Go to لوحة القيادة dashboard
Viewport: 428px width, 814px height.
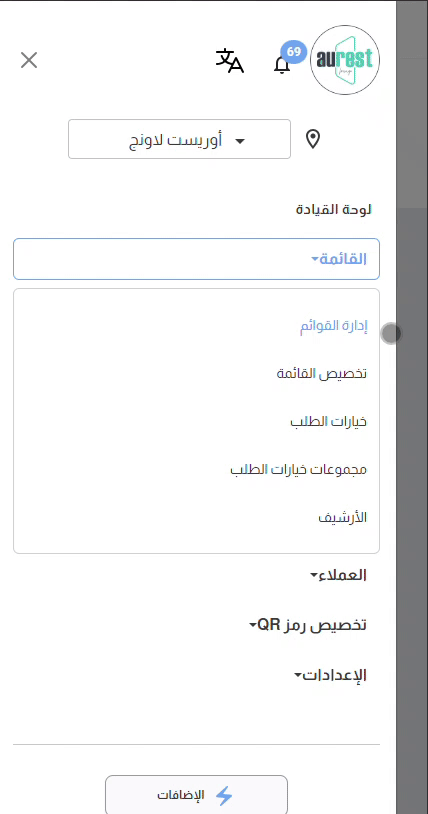pos(334,210)
